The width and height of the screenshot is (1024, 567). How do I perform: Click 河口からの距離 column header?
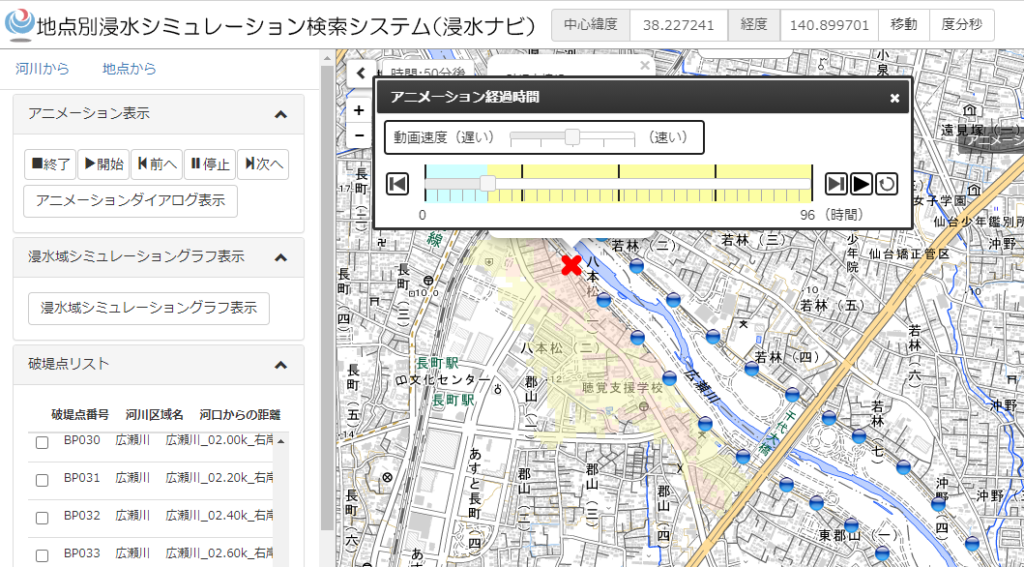tap(240, 415)
